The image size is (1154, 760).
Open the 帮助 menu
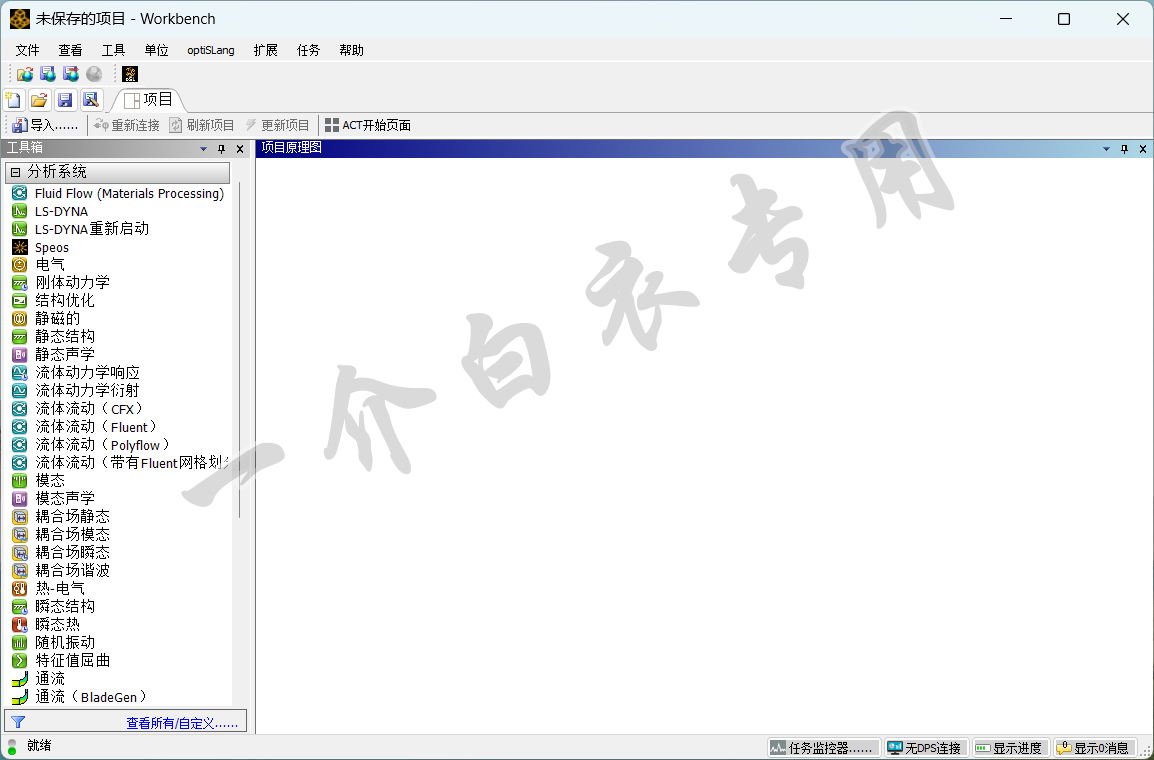click(x=352, y=50)
